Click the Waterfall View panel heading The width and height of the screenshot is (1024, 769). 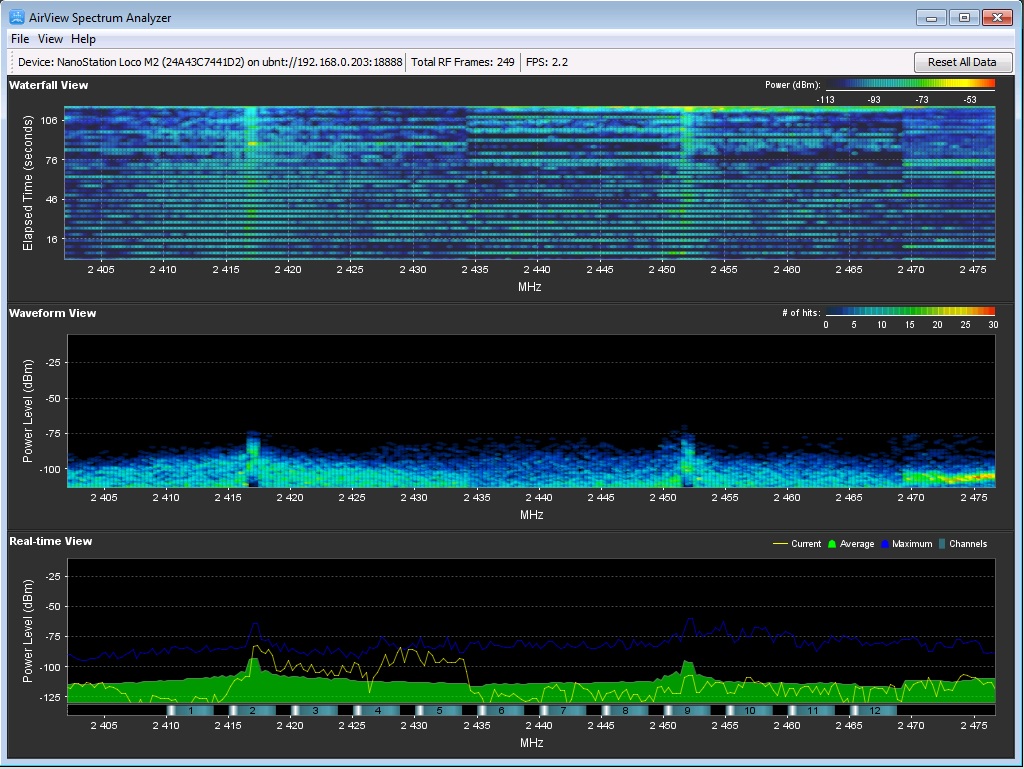[x=49, y=85]
